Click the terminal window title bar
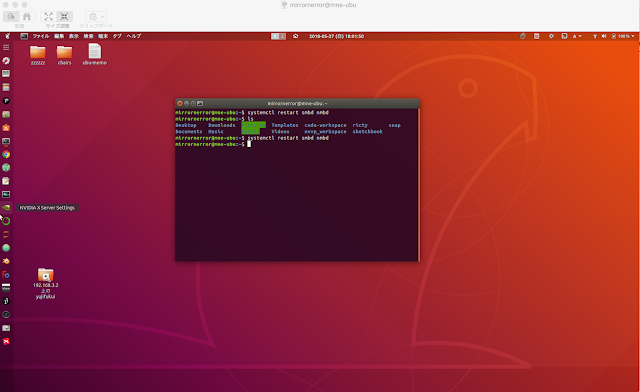 [297, 103]
